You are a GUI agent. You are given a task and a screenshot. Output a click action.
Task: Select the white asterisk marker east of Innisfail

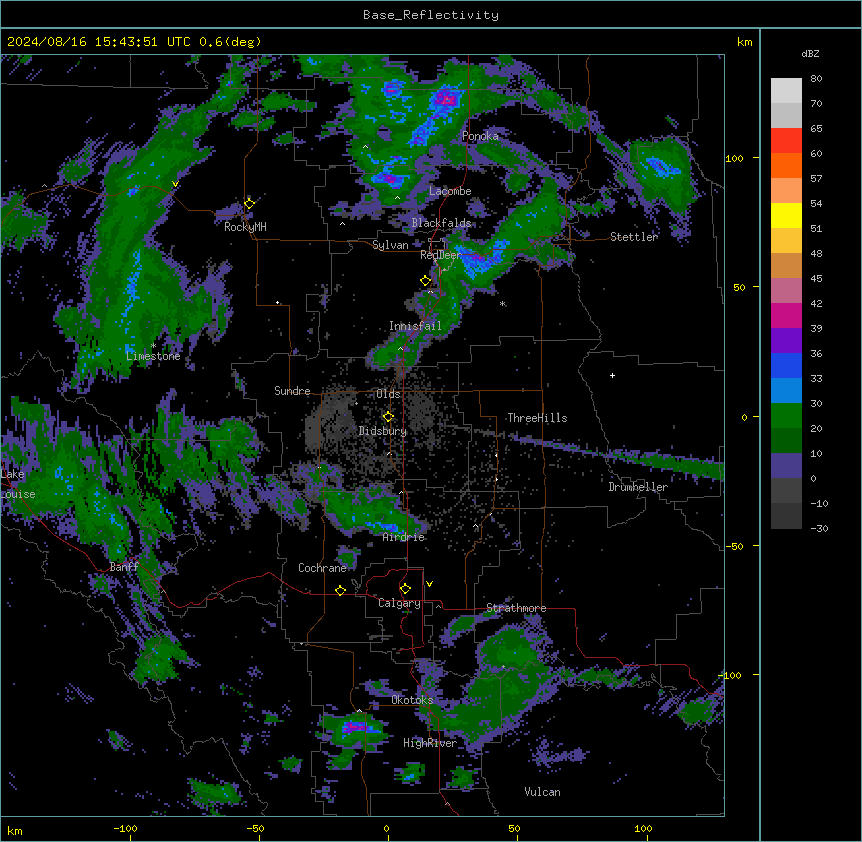pos(502,303)
